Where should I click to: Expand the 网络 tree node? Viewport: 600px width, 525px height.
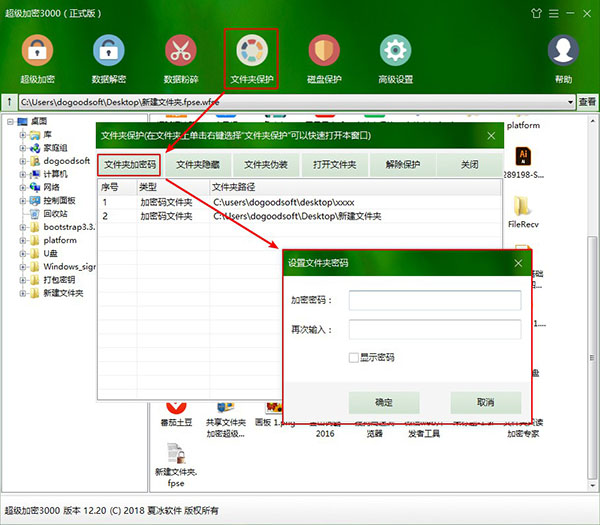(23, 188)
